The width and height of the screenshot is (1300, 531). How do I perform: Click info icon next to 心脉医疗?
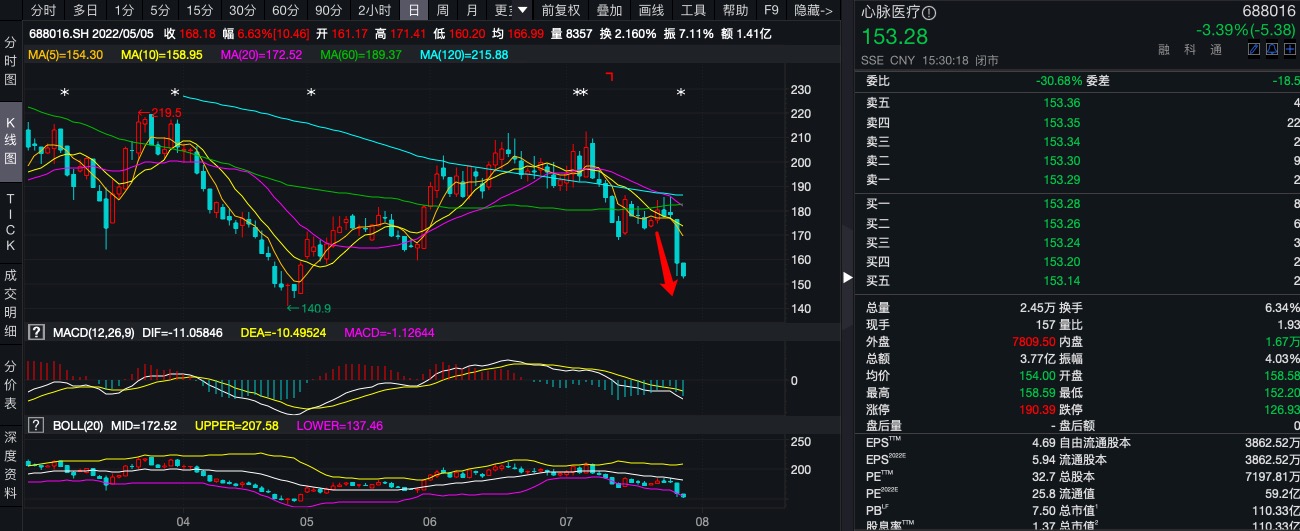[x=930, y=13]
